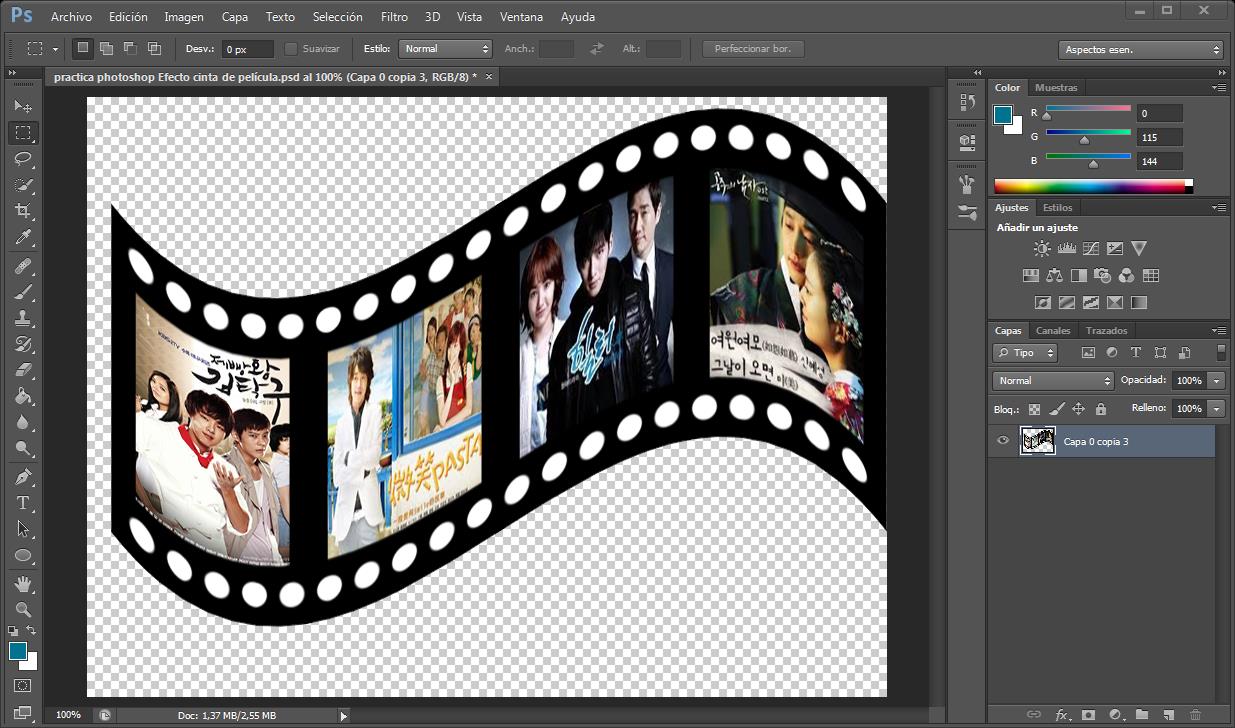Expand the Relleno slider arrow

tap(1216, 409)
